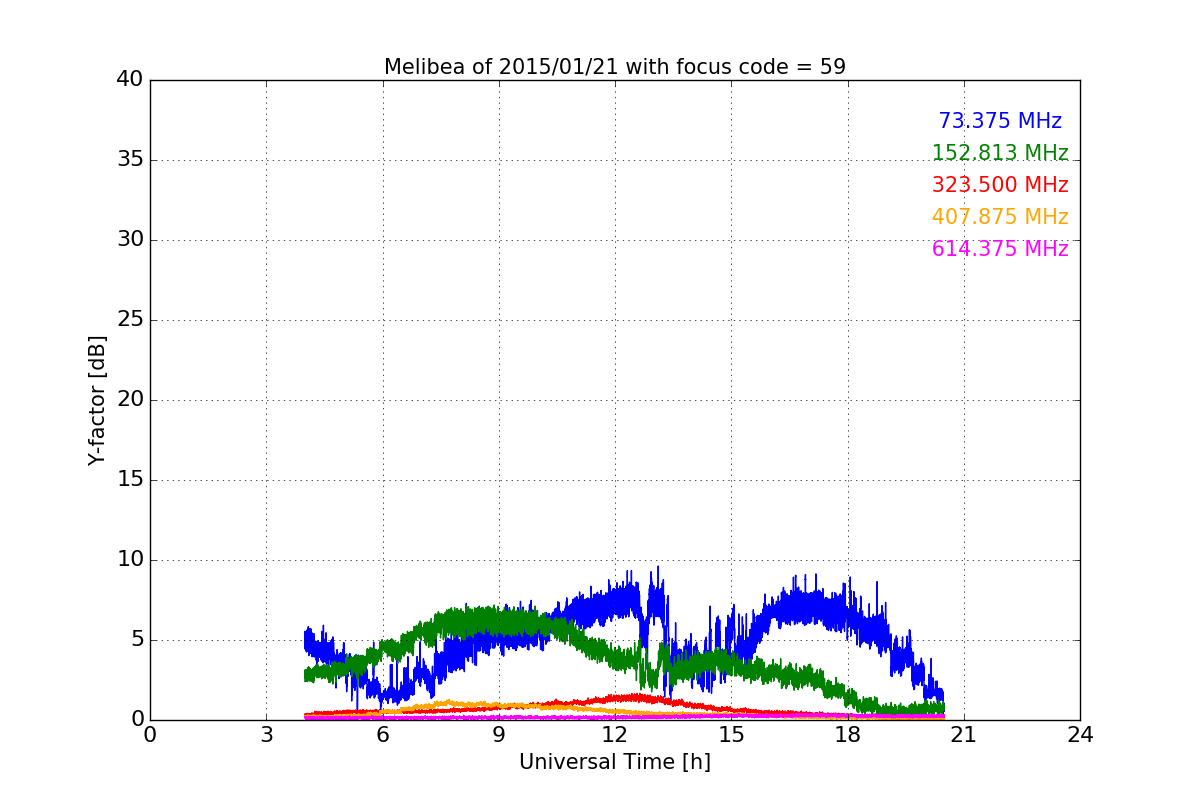
Task: Click y-axis tick label 10
Action: [130, 560]
